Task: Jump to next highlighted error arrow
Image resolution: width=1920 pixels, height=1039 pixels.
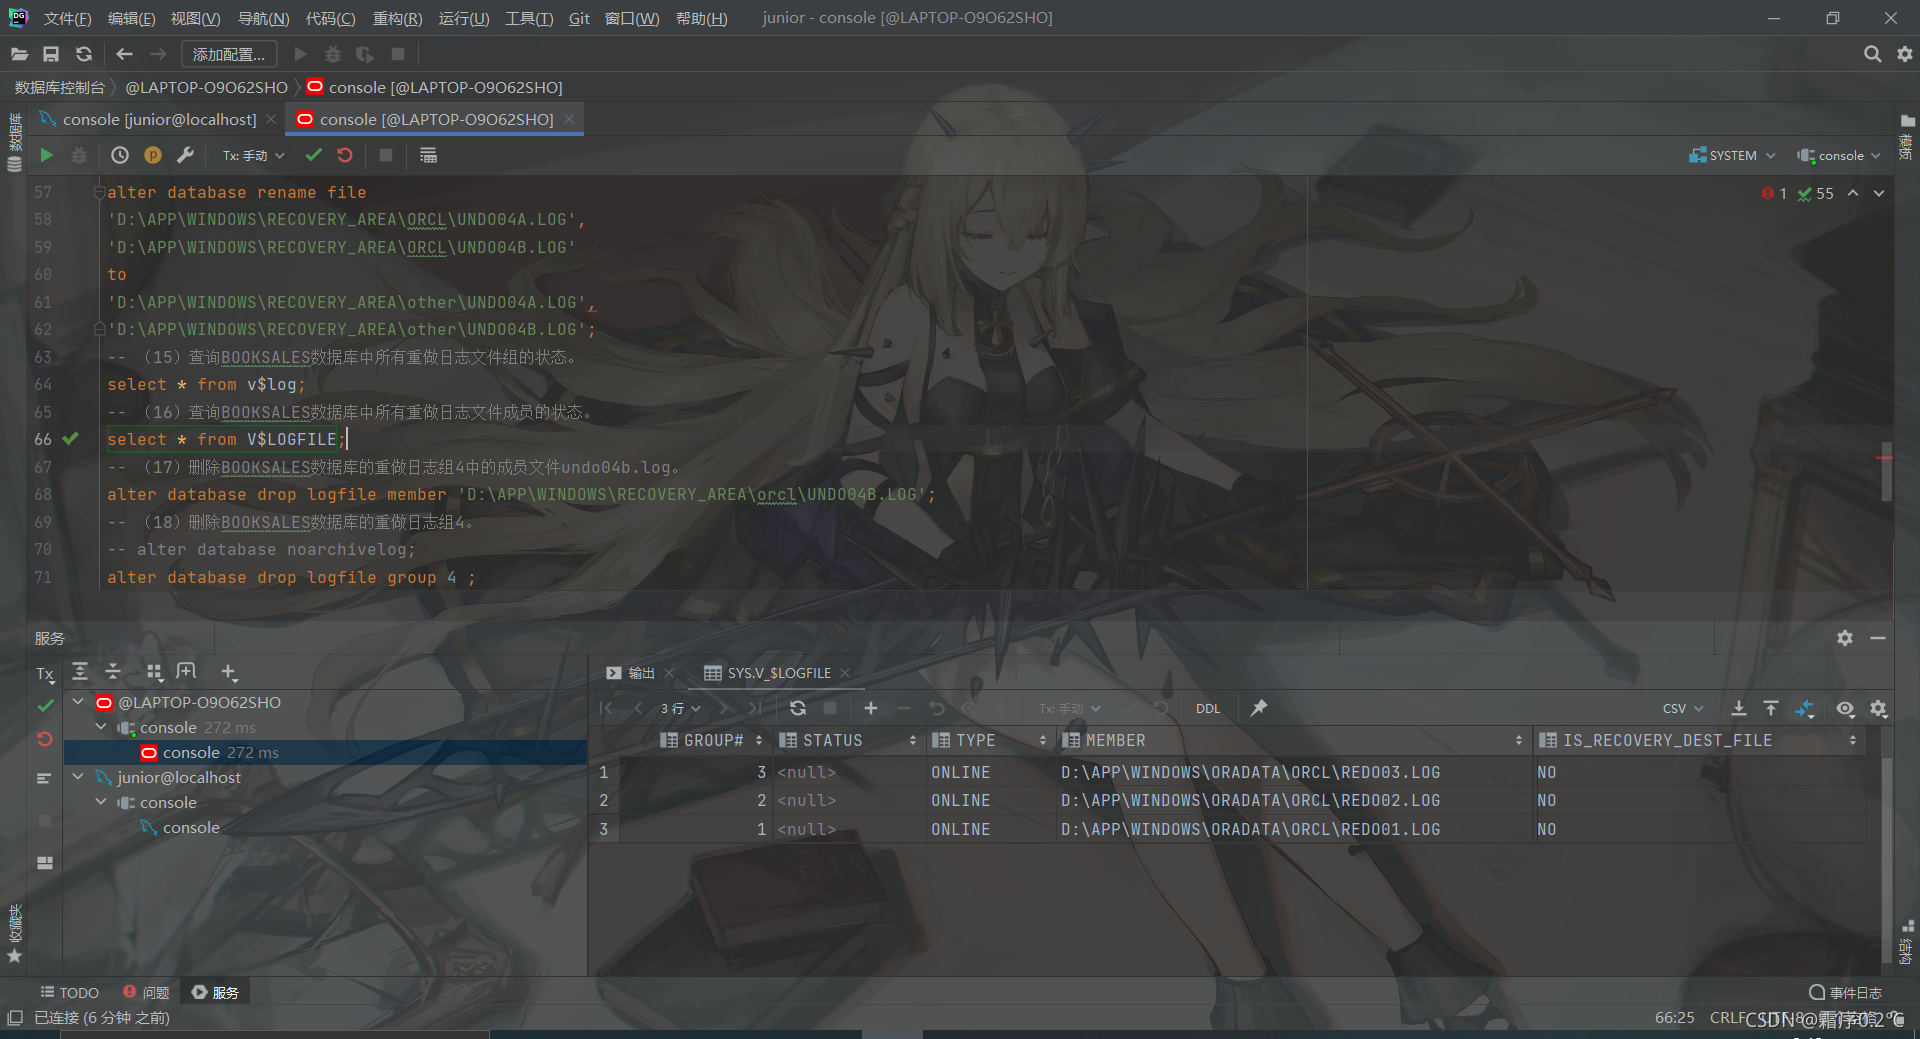Action: [x=1879, y=193]
